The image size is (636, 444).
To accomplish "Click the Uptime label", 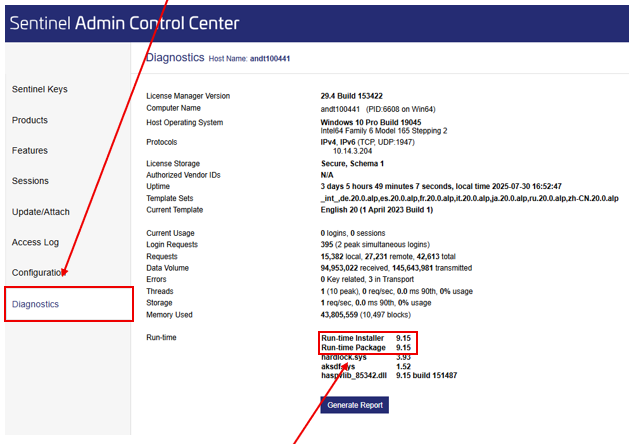I will click(158, 187).
